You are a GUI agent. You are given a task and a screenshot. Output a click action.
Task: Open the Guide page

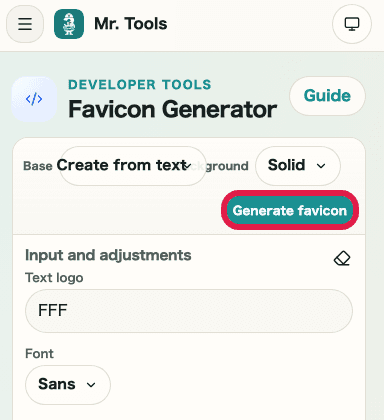tap(327, 96)
